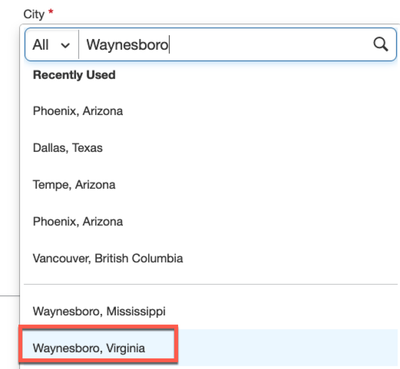Expand the chevron arrow beside All
400x369 pixels.
click(x=65, y=45)
